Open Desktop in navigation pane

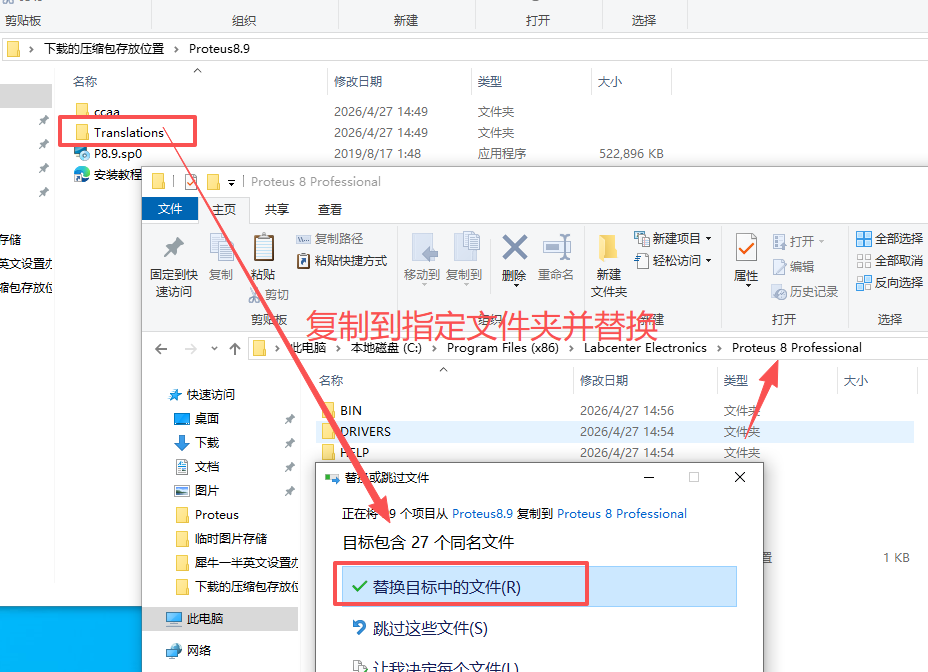pos(196,419)
